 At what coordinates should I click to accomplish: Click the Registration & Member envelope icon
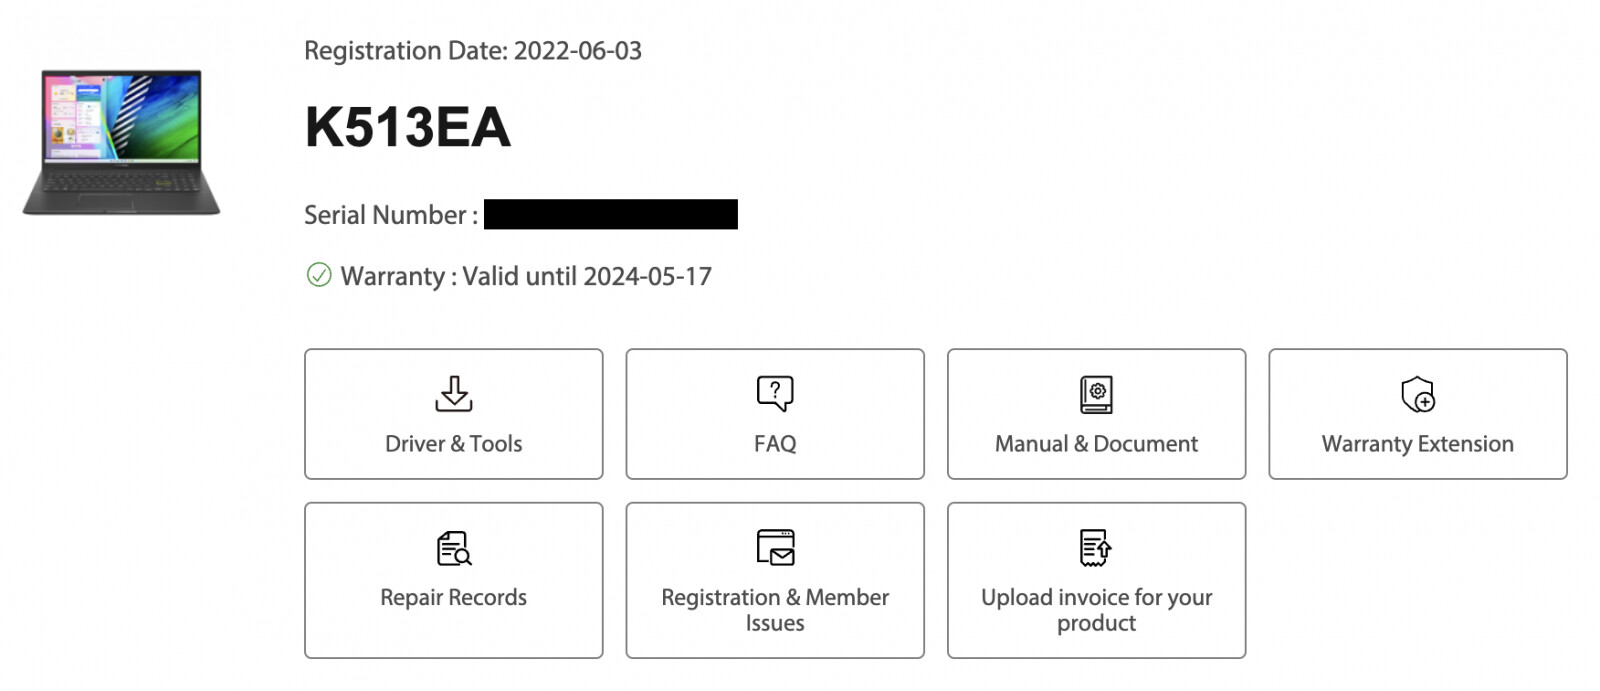tap(775, 547)
